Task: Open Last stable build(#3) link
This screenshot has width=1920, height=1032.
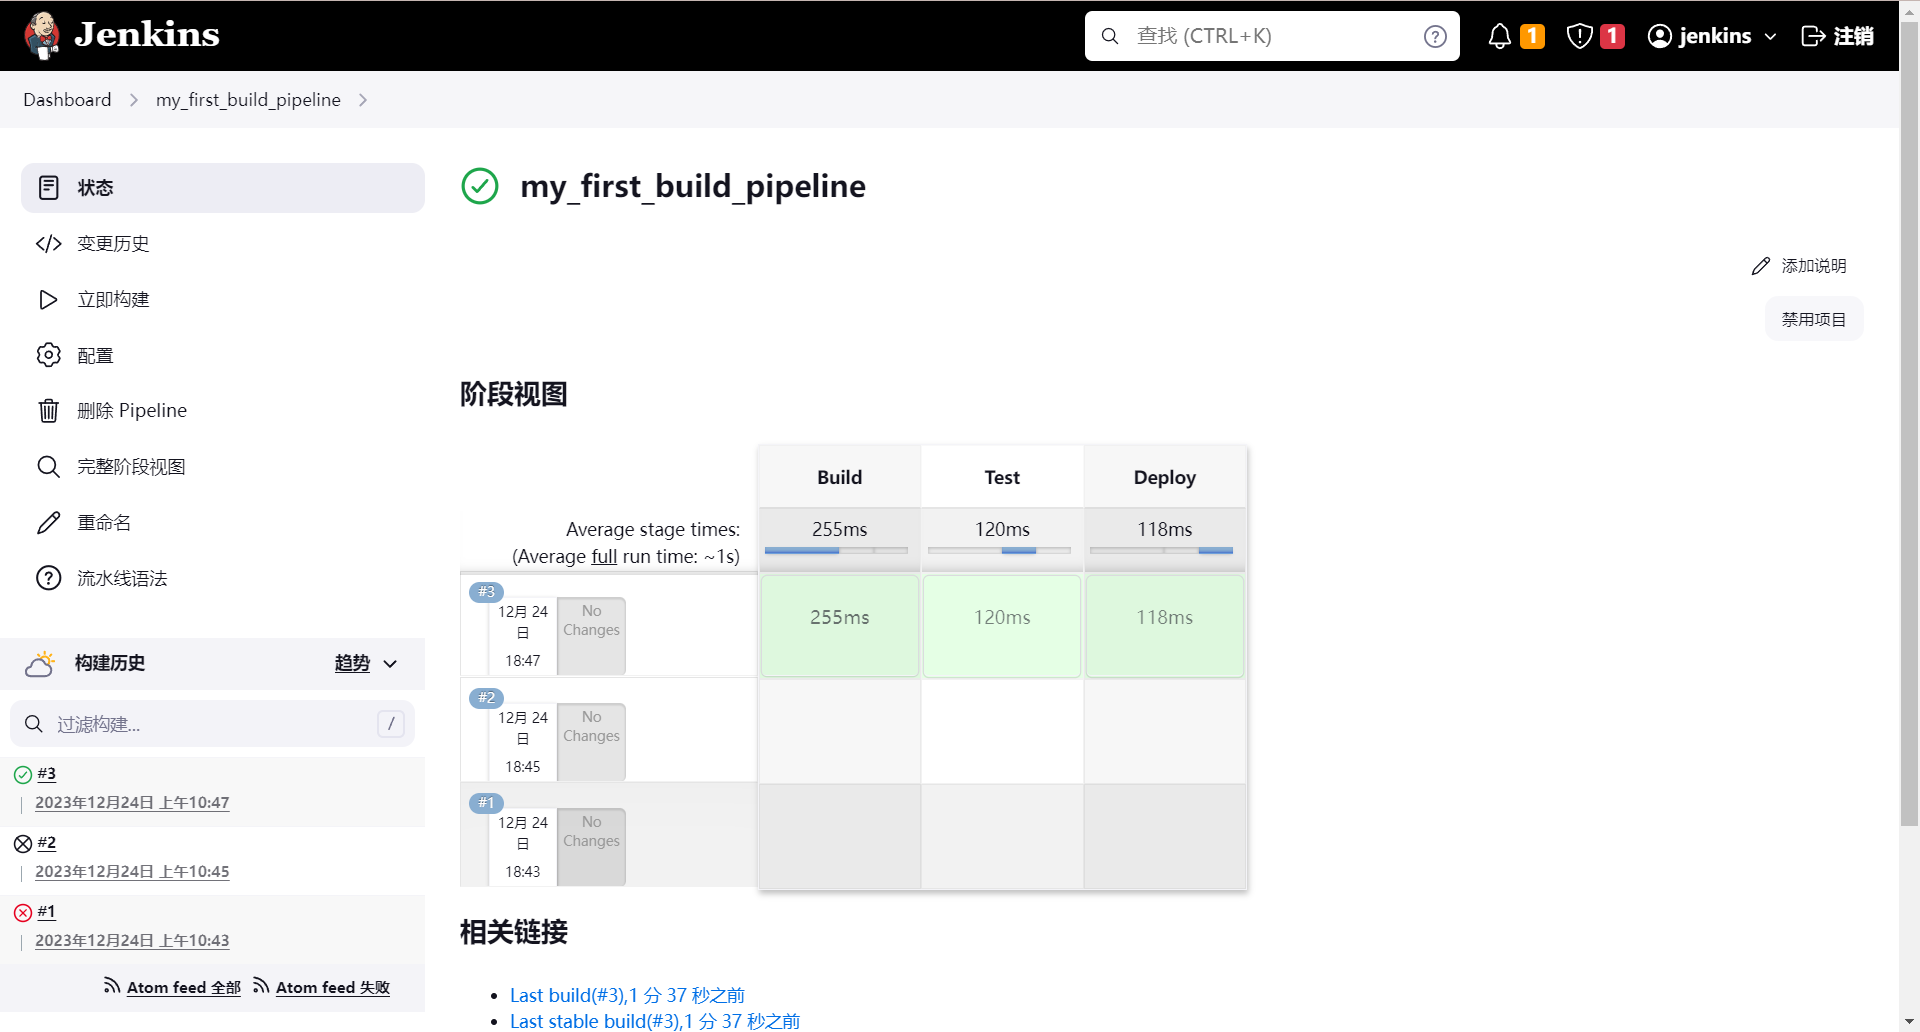Action: click(655, 1021)
